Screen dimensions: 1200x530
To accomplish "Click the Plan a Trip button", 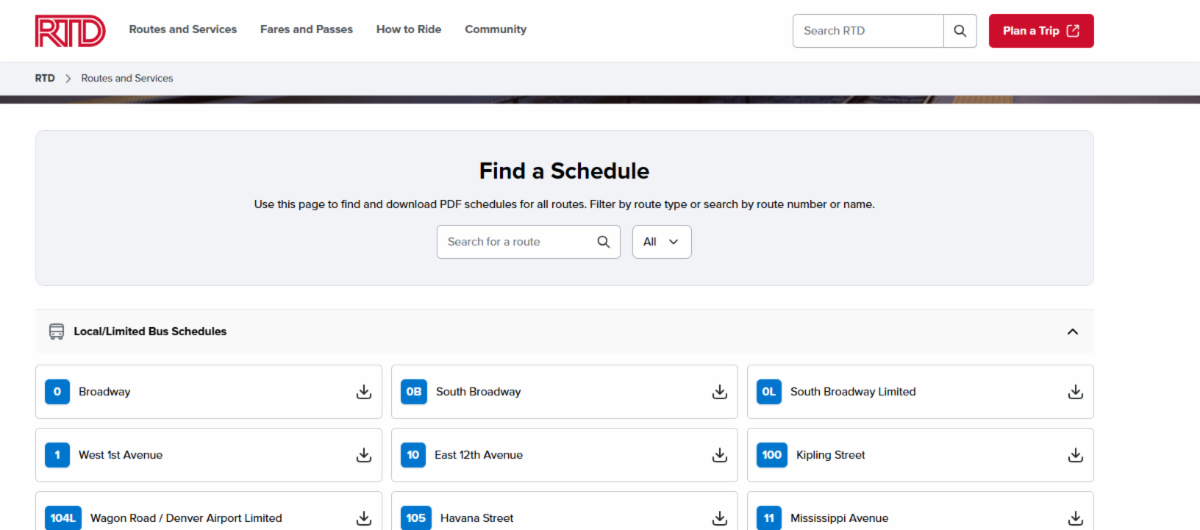I will pyautogui.click(x=1040, y=31).
